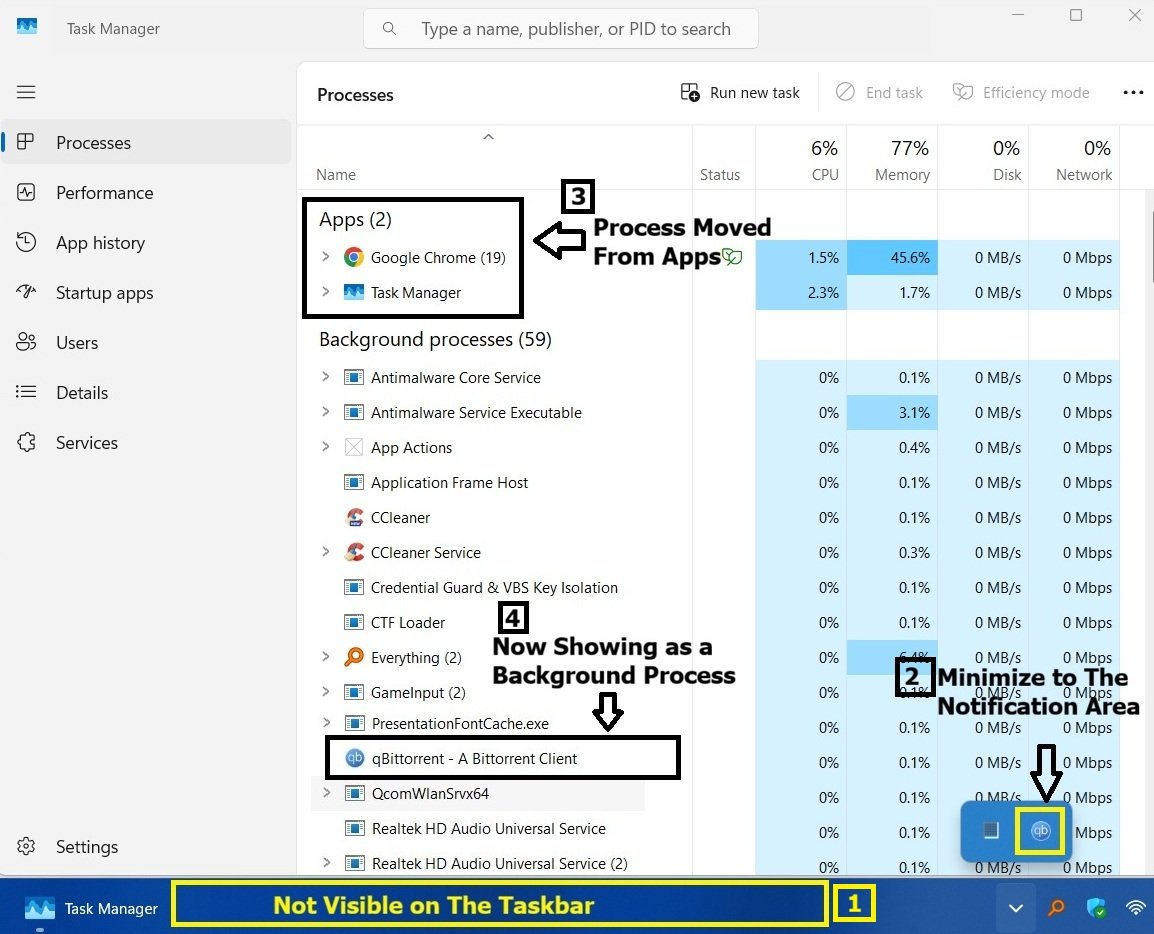Expand Antimalware Core Service row
The width and height of the screenshot is (1154, 934).
click(x=325, y=377)
